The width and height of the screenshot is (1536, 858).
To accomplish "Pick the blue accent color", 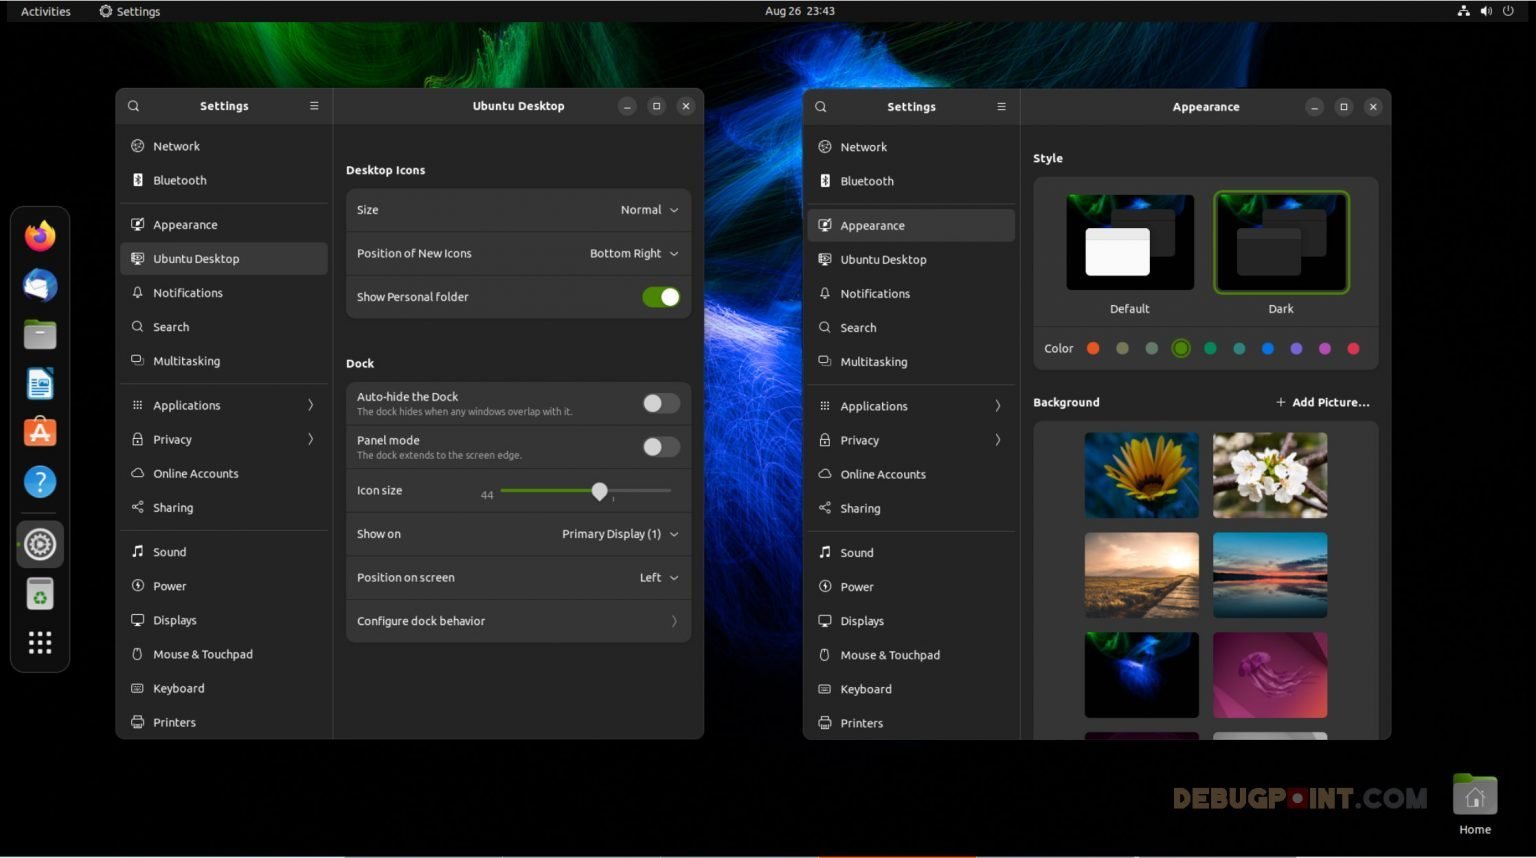I will pyautogui.click(x=1267, y=349).
